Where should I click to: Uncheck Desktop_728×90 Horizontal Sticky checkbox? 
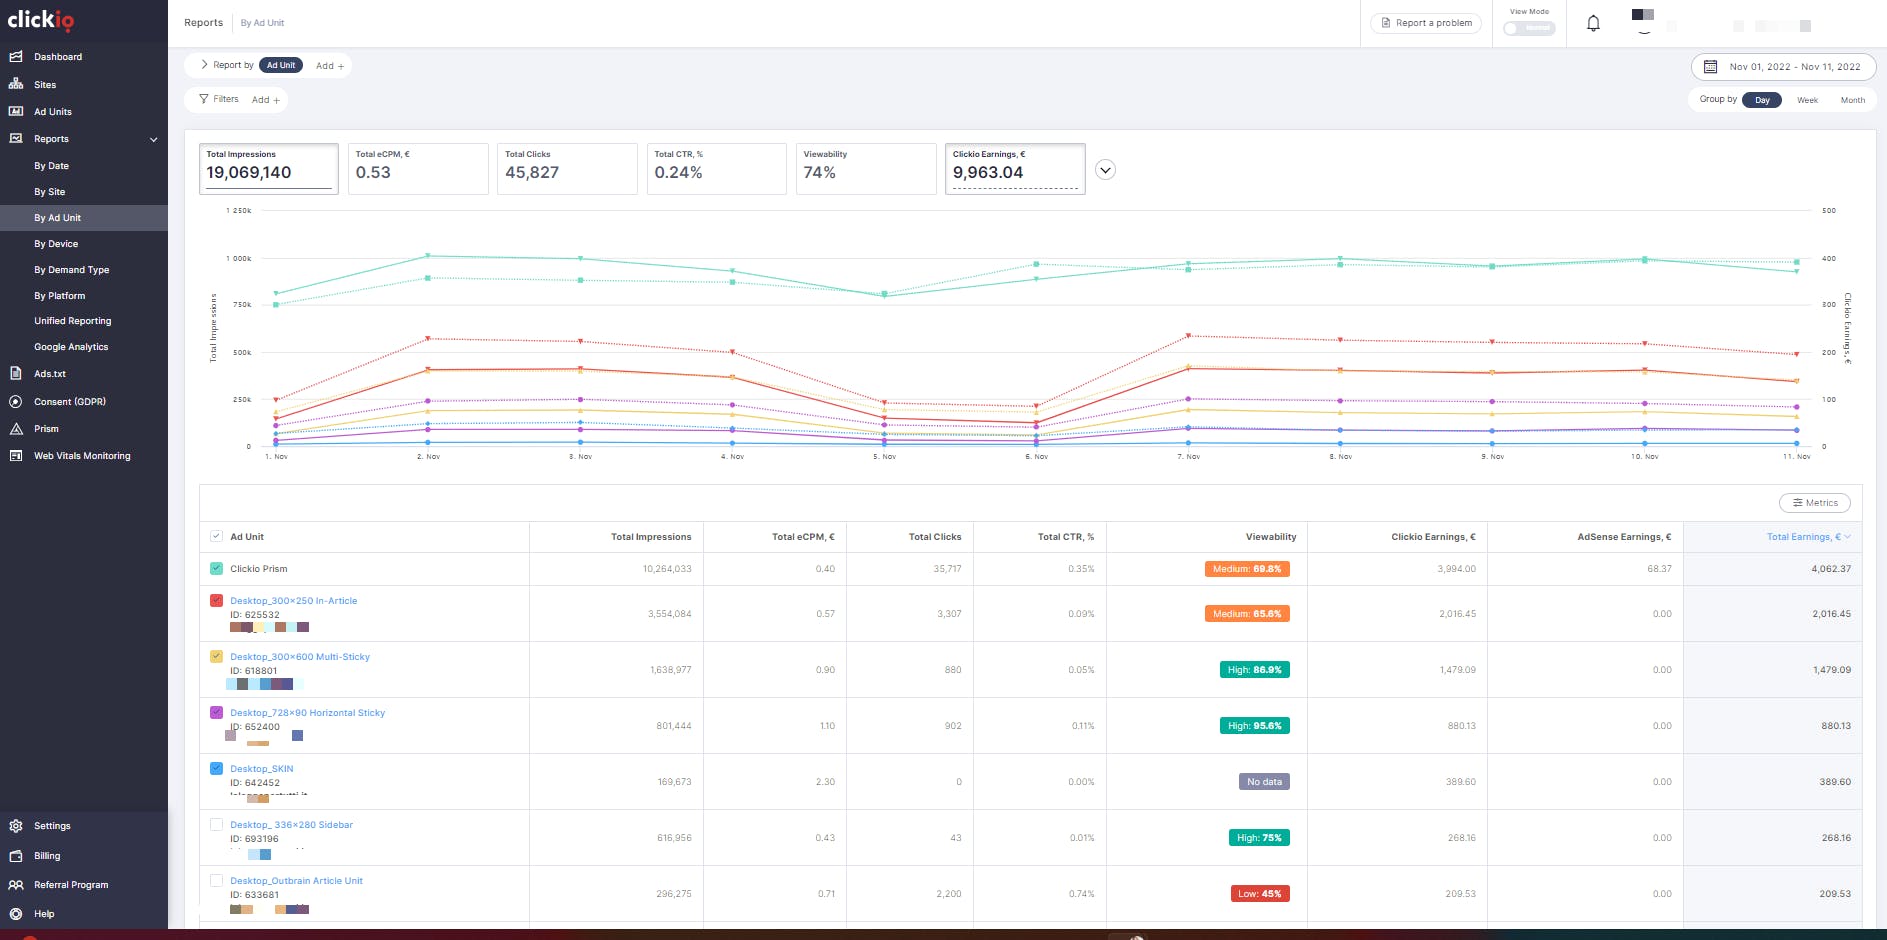pos(216,712)
